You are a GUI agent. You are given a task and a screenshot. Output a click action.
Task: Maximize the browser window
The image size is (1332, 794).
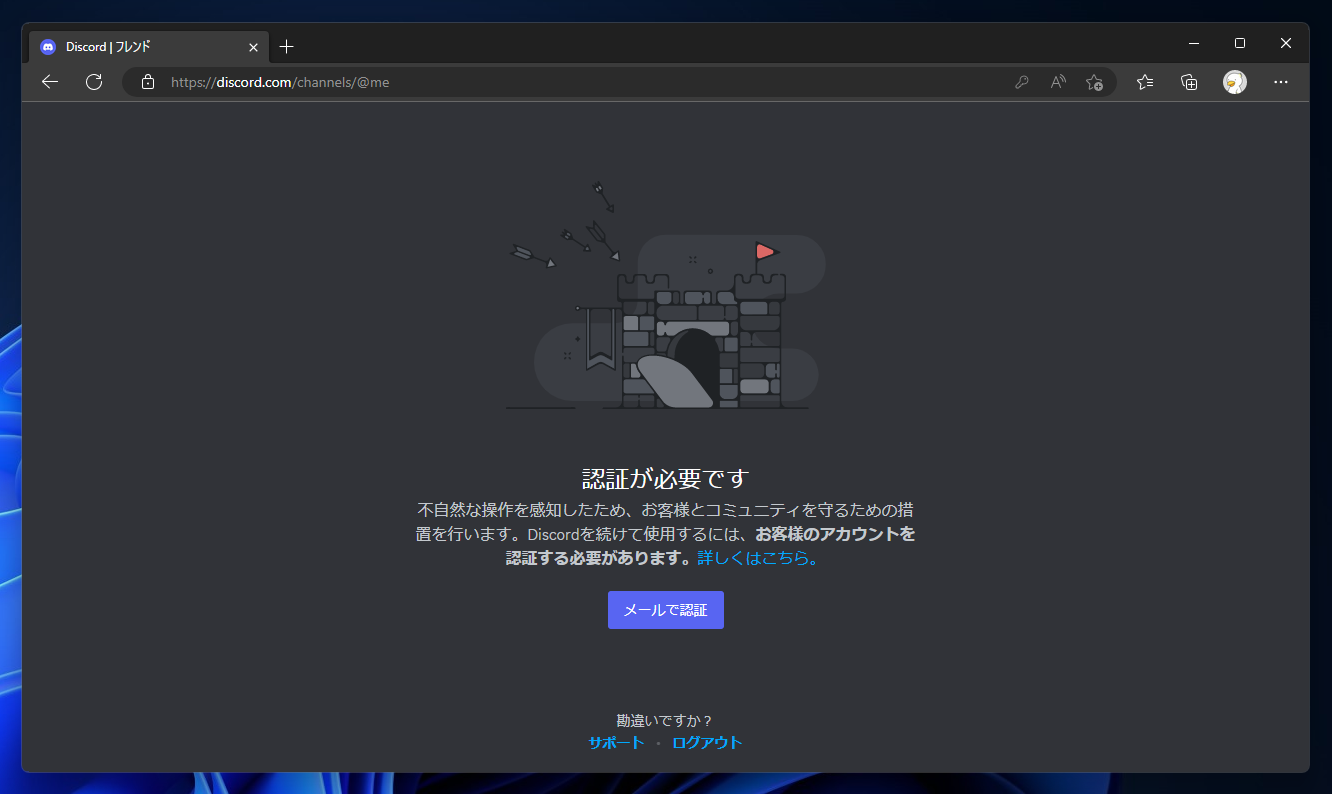click(x=1239, y=42)
